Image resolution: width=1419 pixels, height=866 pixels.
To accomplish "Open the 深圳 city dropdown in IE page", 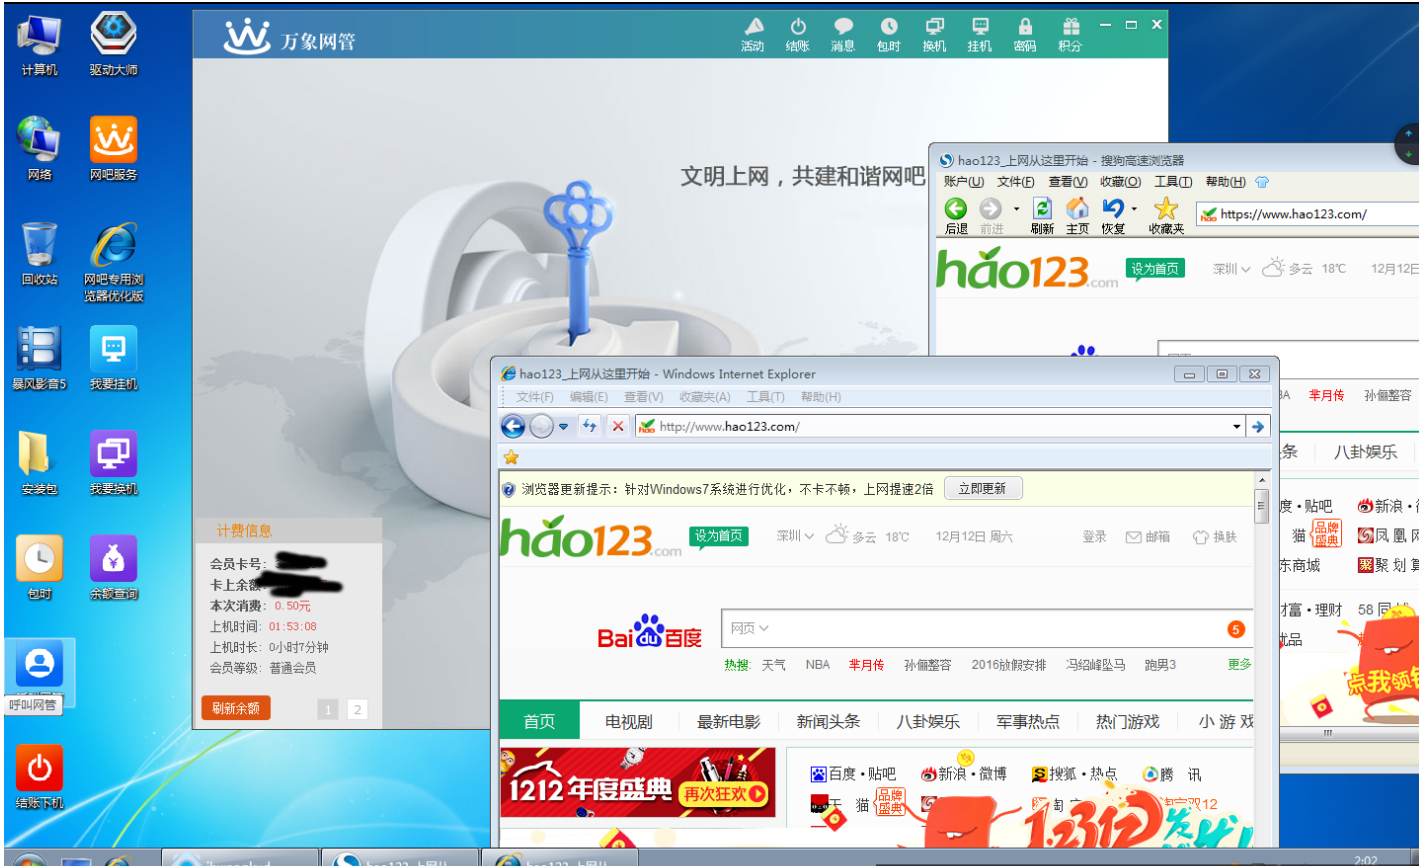I will [x=795, y=536].
